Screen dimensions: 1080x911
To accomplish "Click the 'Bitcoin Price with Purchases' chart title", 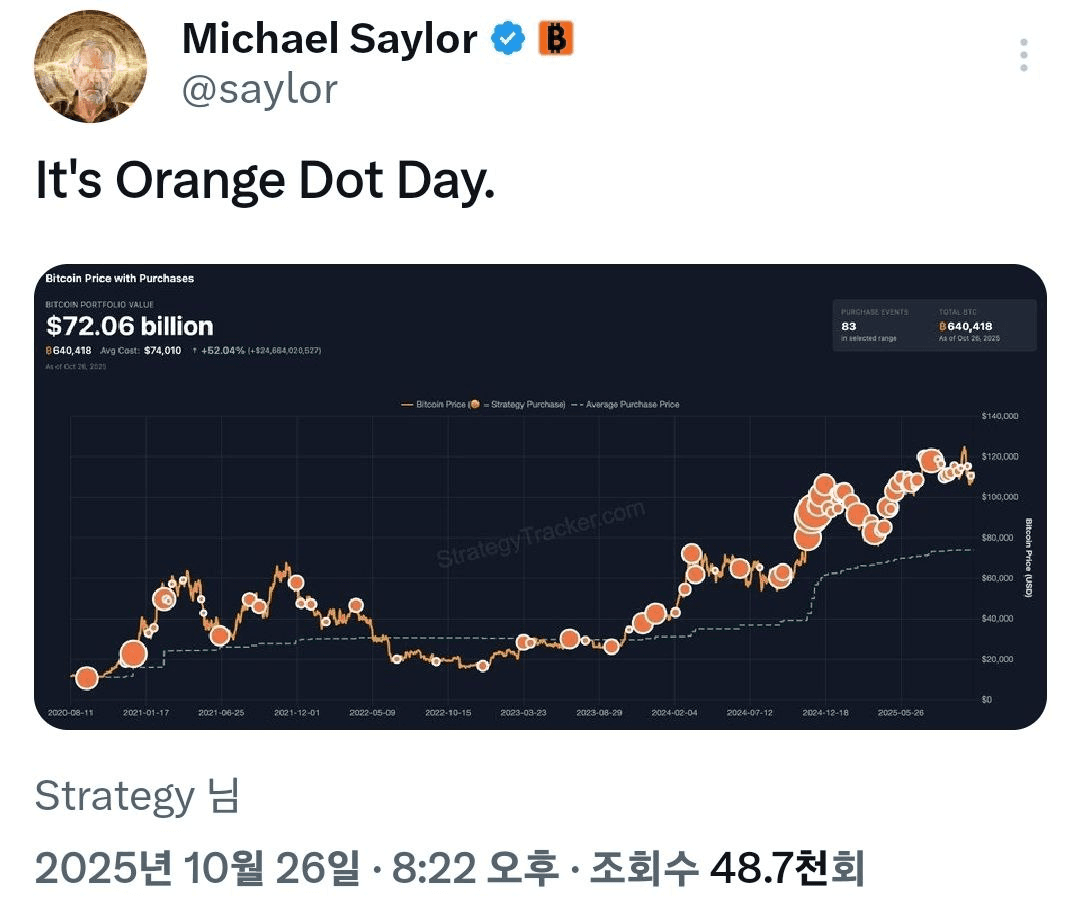I will click(x=120, y=278).
